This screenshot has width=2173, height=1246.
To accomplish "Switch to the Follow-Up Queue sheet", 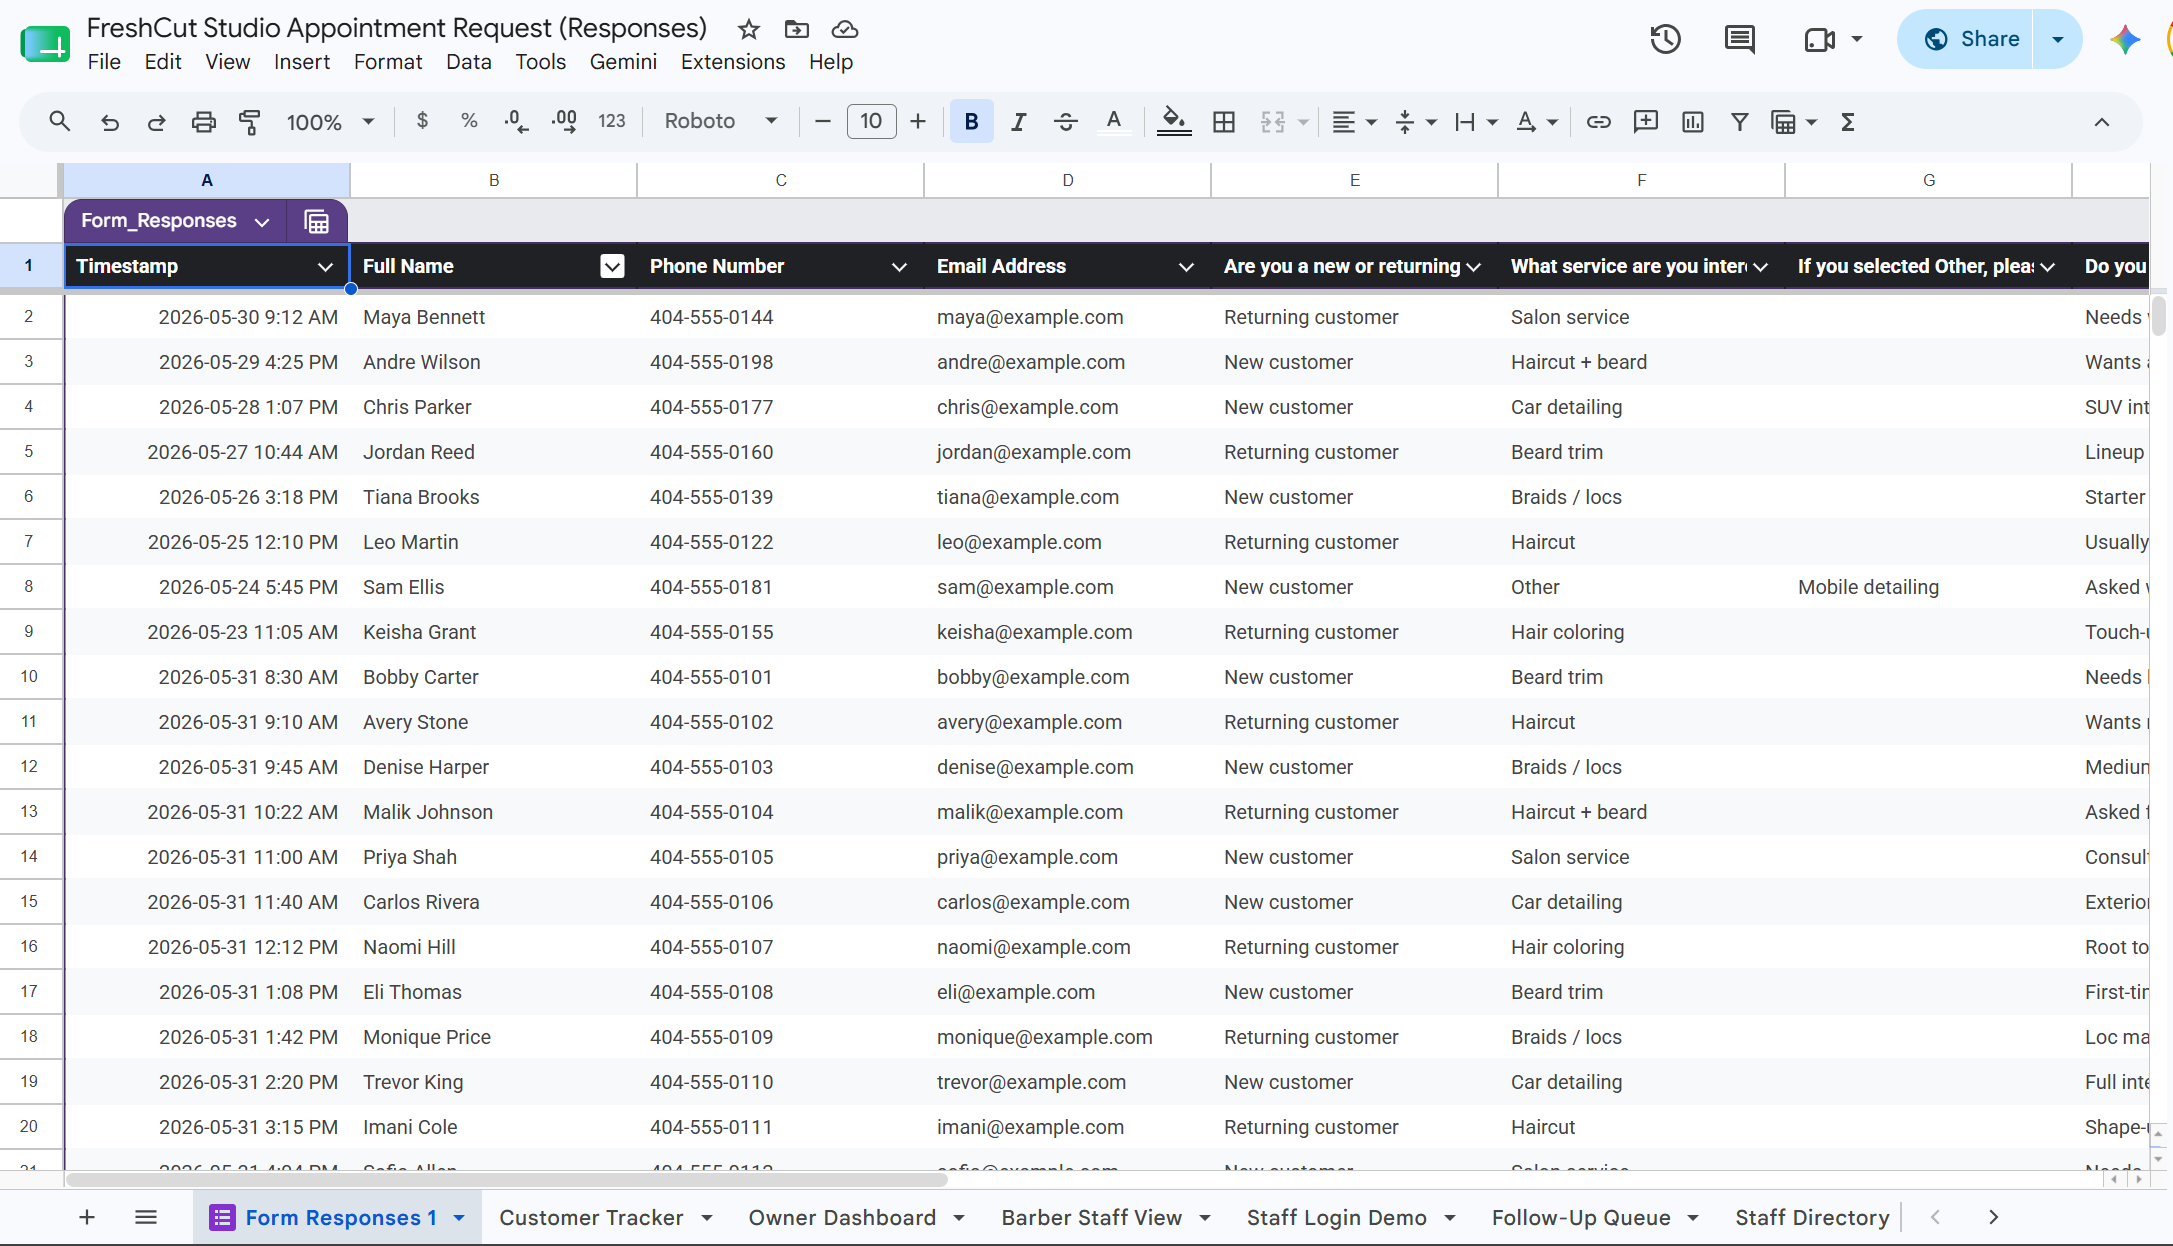I will click(x=1581, y=1218).
